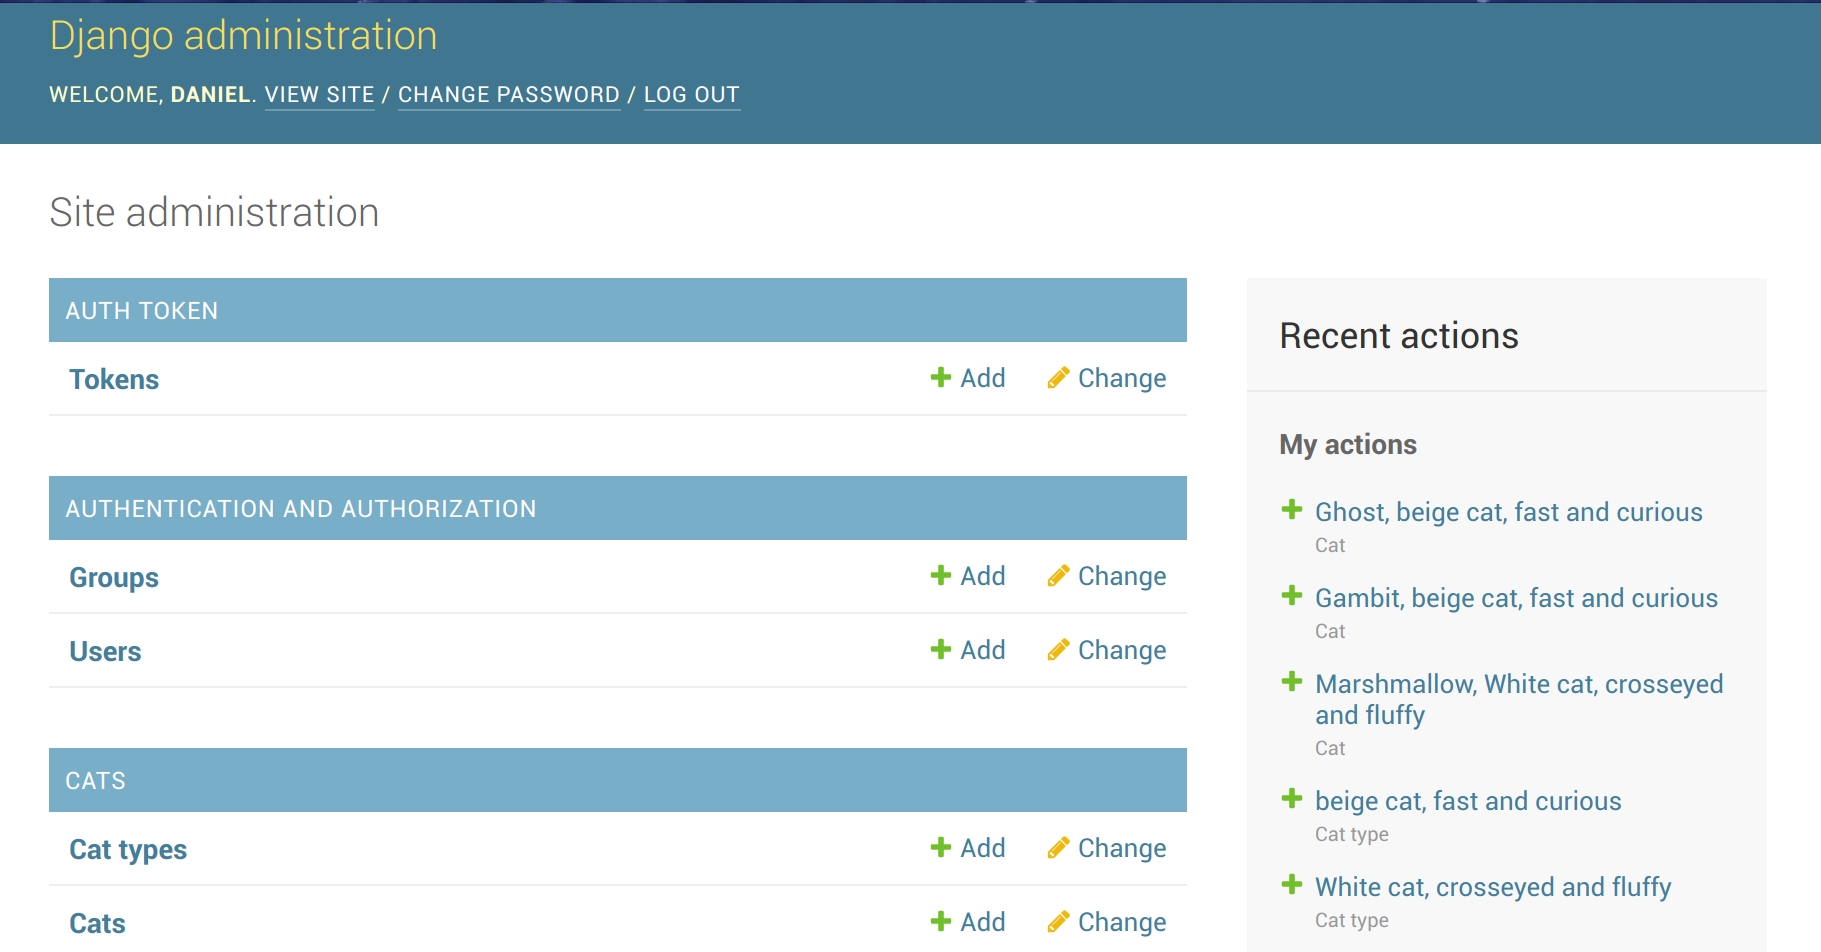The width and height of the screenshot is (1821, 952).
Task: Click the pencil icon in Groups row
Action: point(1058,575)
